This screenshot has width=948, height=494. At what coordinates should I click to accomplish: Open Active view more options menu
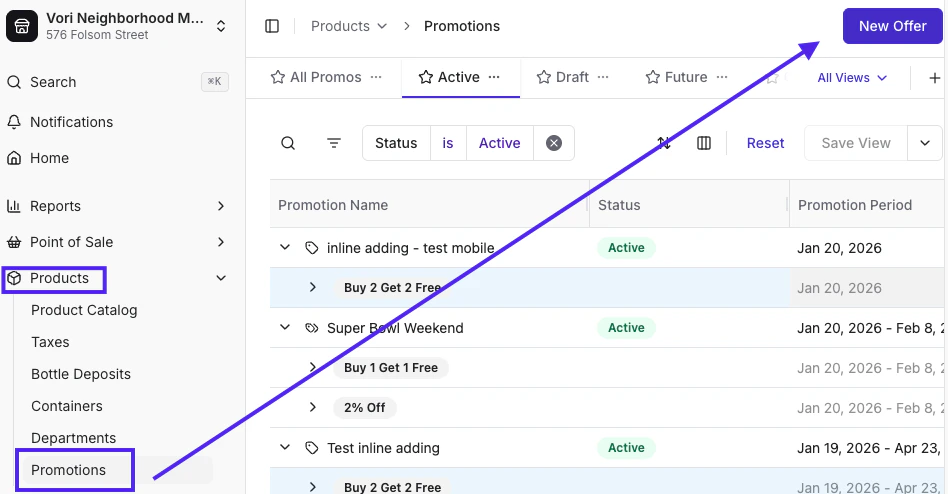click(494, 77)
